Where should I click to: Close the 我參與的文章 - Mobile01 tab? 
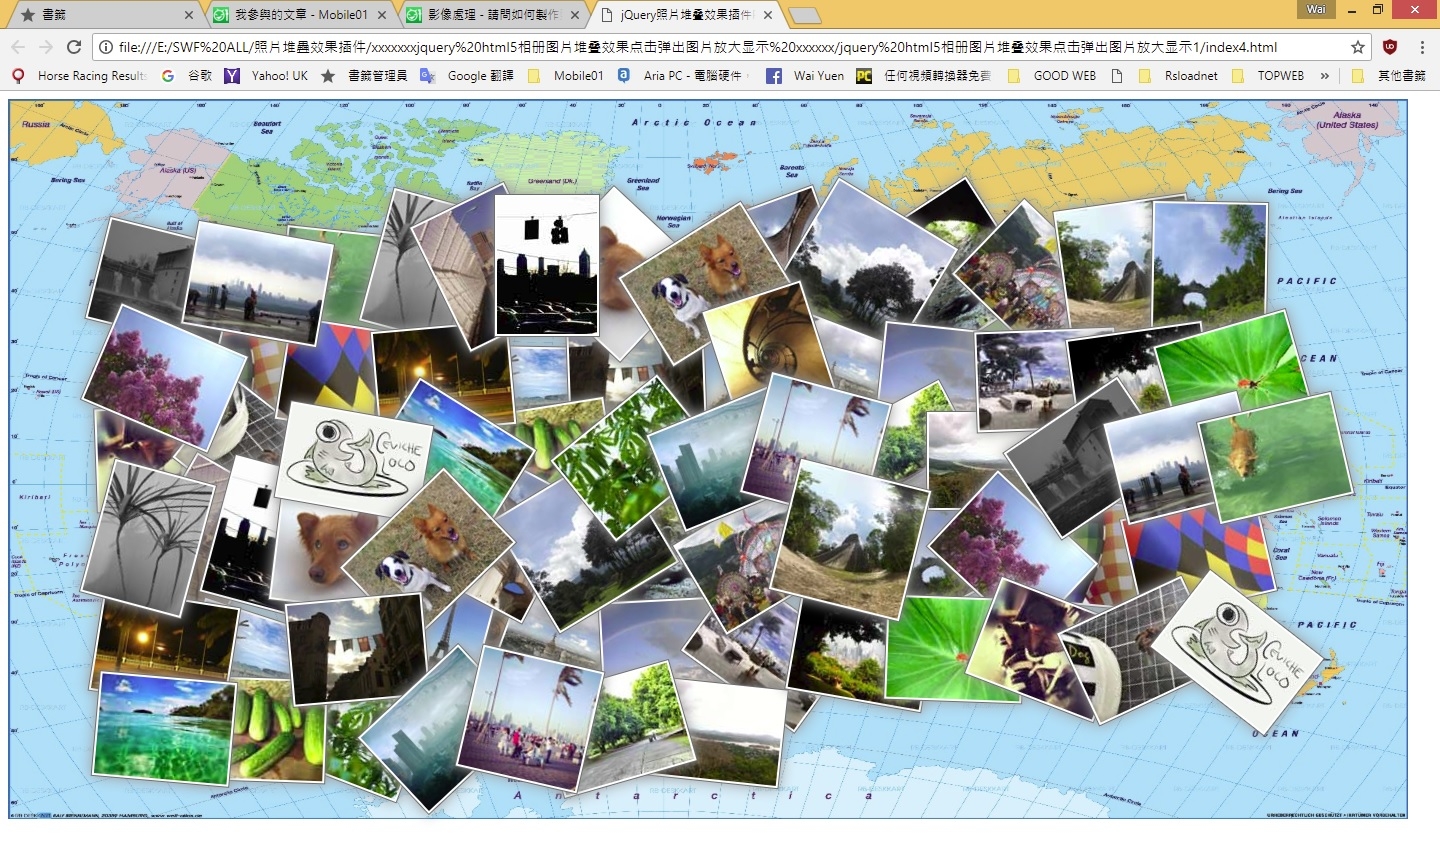(x=382, y=15)
